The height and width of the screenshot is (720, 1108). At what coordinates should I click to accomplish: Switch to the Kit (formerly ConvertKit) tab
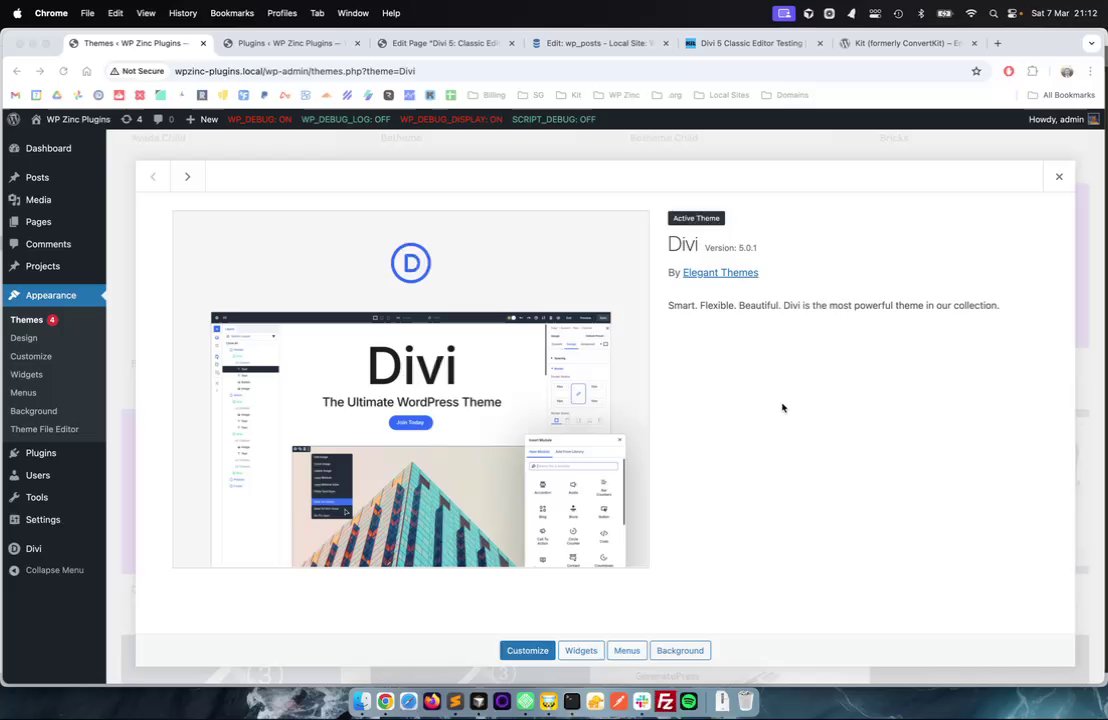[908, 43]
